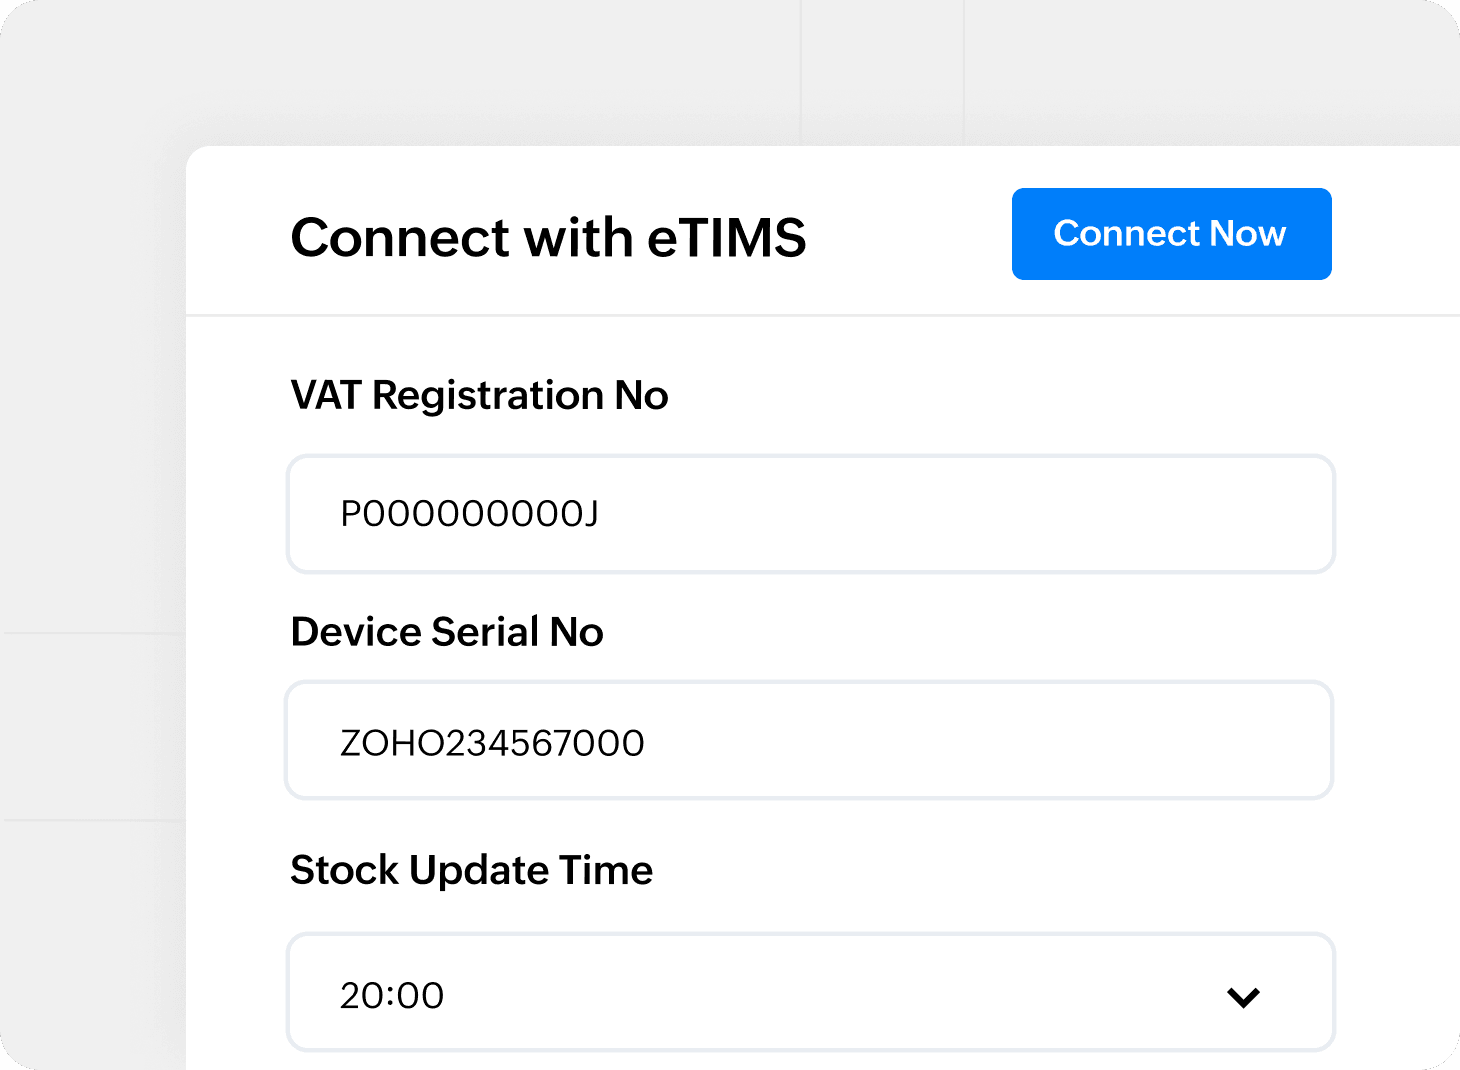Click the 'Connect with eTIMS' heading
Viewport: 1460px width, 1070px height.
click(x=548, y=238)
